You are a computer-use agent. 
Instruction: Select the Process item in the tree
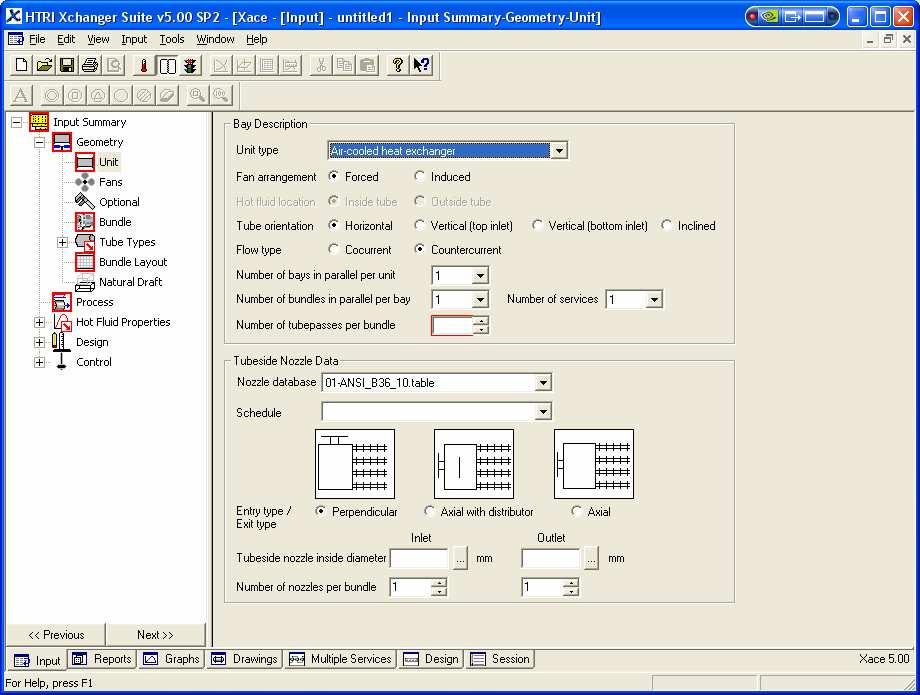(x=94, y=302)
